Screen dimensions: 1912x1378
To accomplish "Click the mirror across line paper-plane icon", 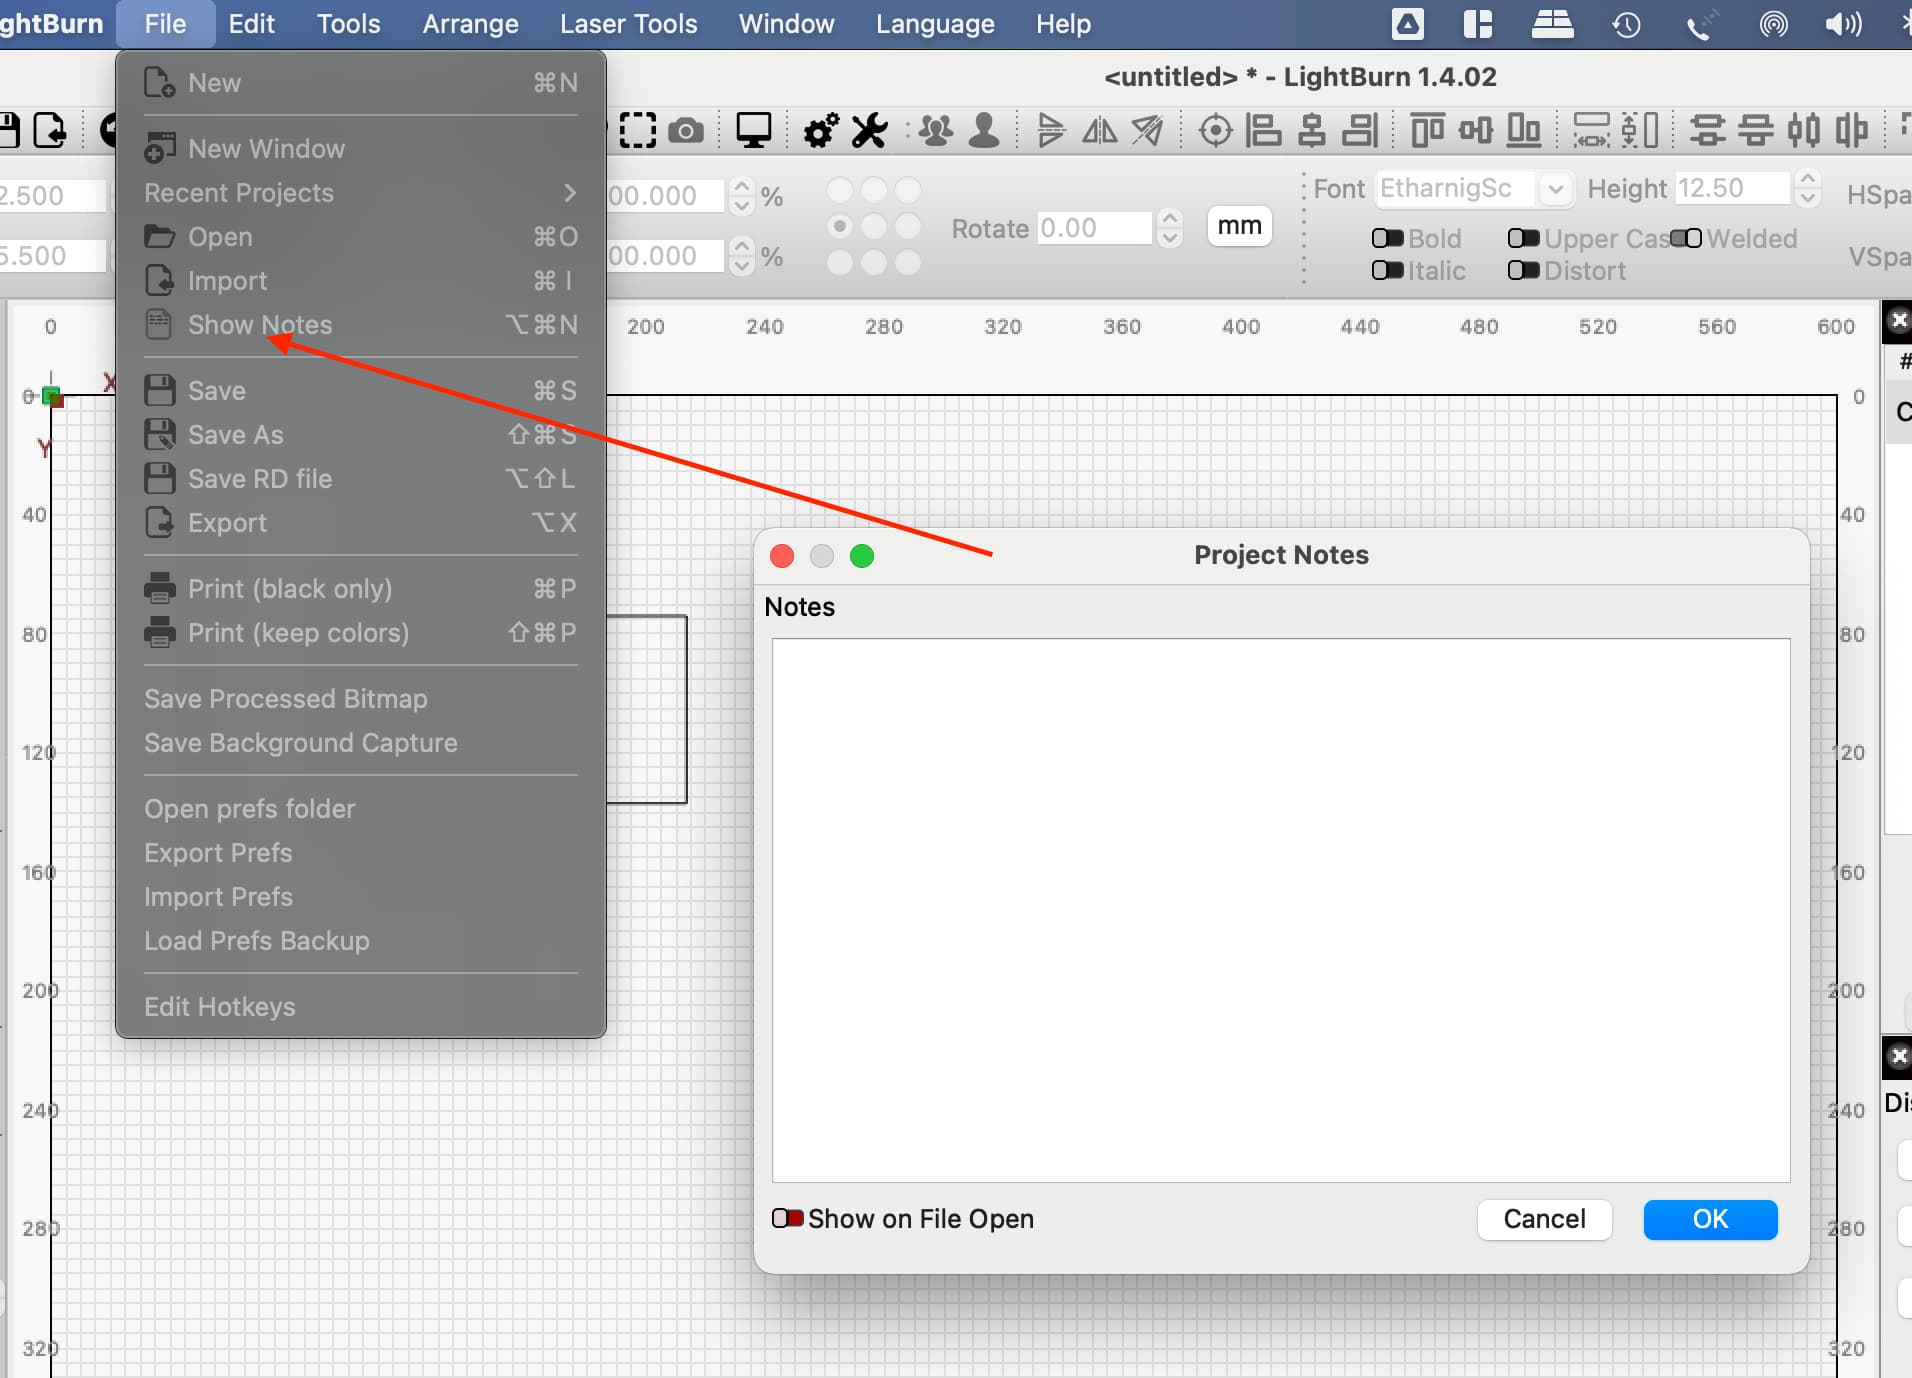I will [1148, 131].
